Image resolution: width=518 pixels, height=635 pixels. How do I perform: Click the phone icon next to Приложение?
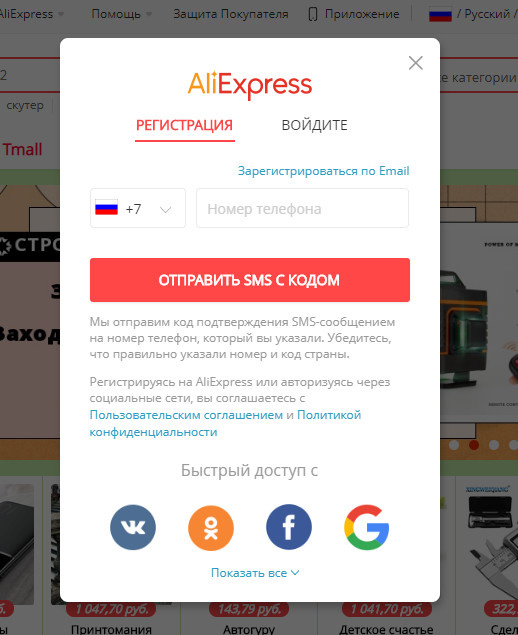(313, 14)
